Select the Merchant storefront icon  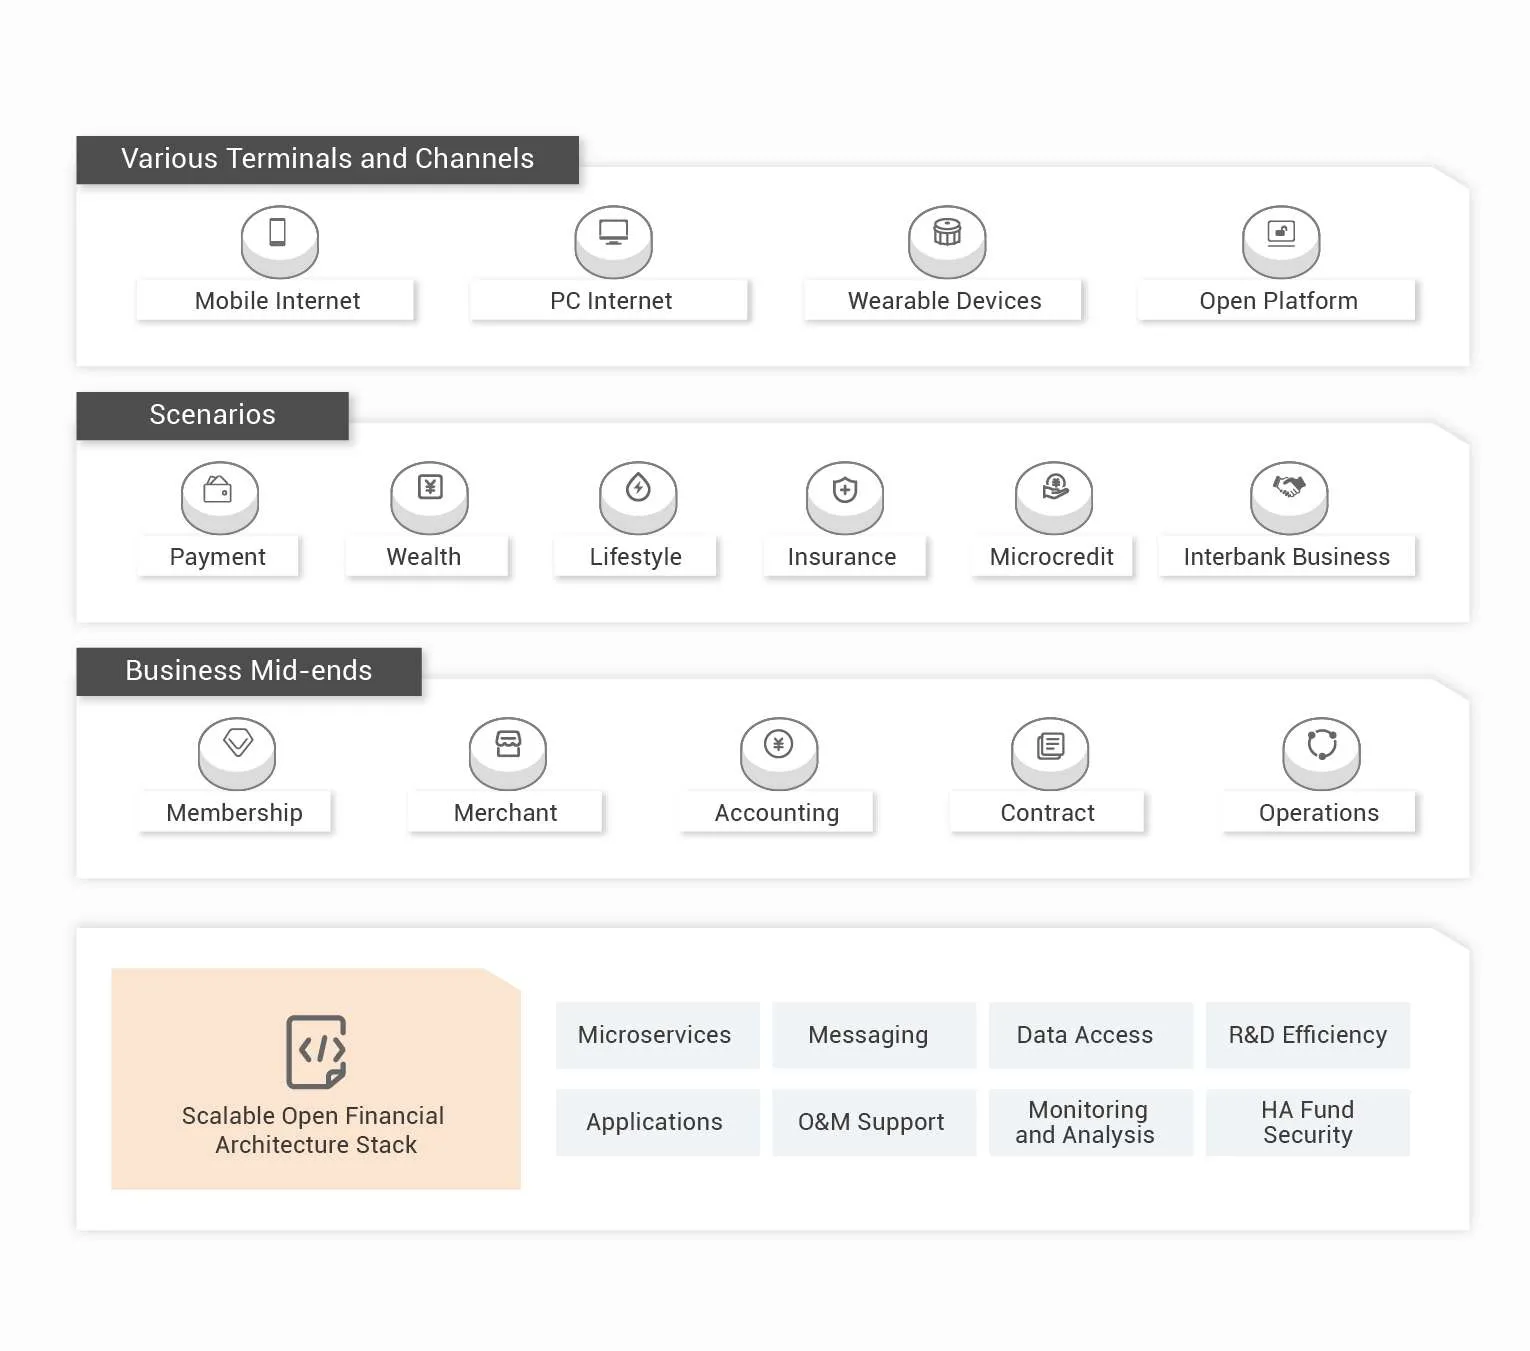(x=508, y=746)
